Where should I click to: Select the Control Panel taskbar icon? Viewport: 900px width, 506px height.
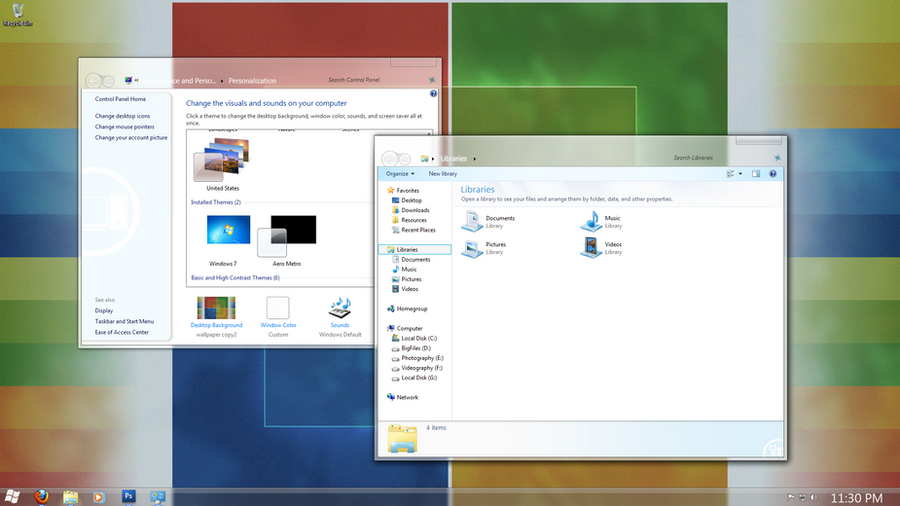[x=157, y=497]
